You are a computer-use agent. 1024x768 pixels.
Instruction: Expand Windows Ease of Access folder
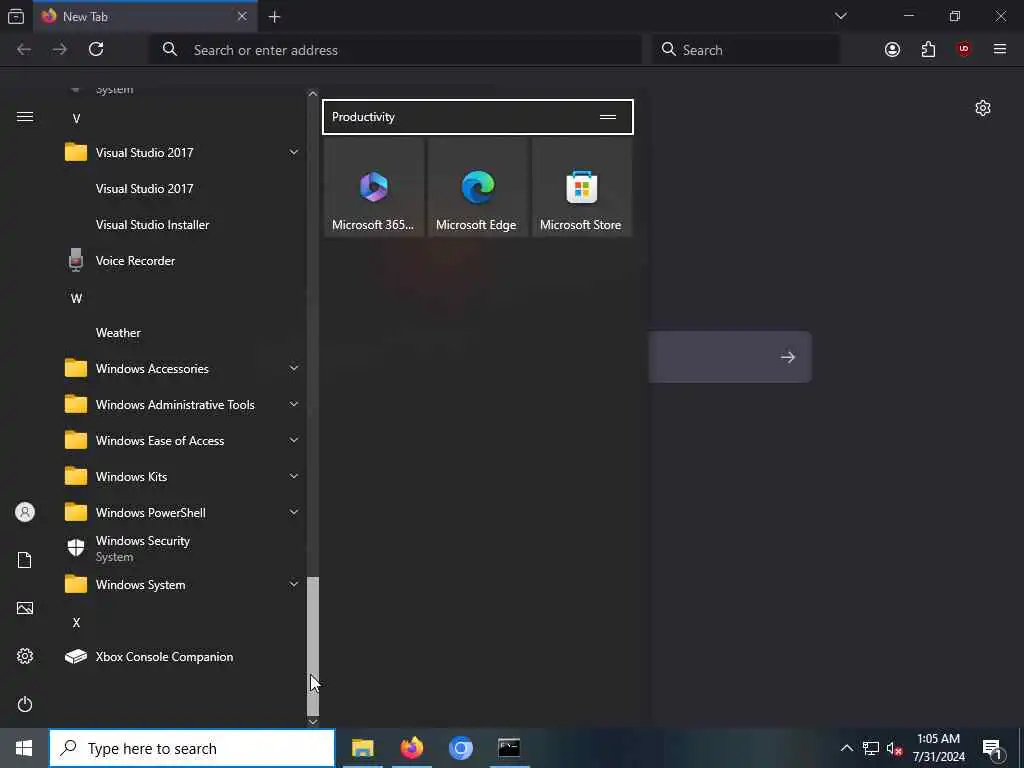182,441
